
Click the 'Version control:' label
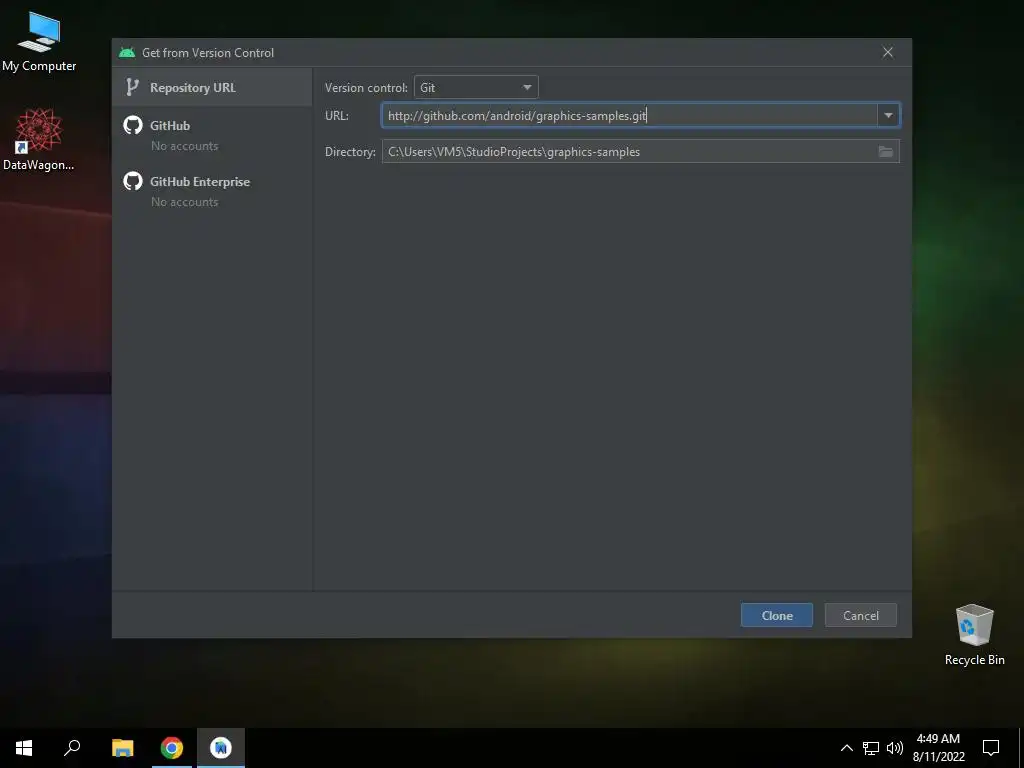[x=366, y=88]
